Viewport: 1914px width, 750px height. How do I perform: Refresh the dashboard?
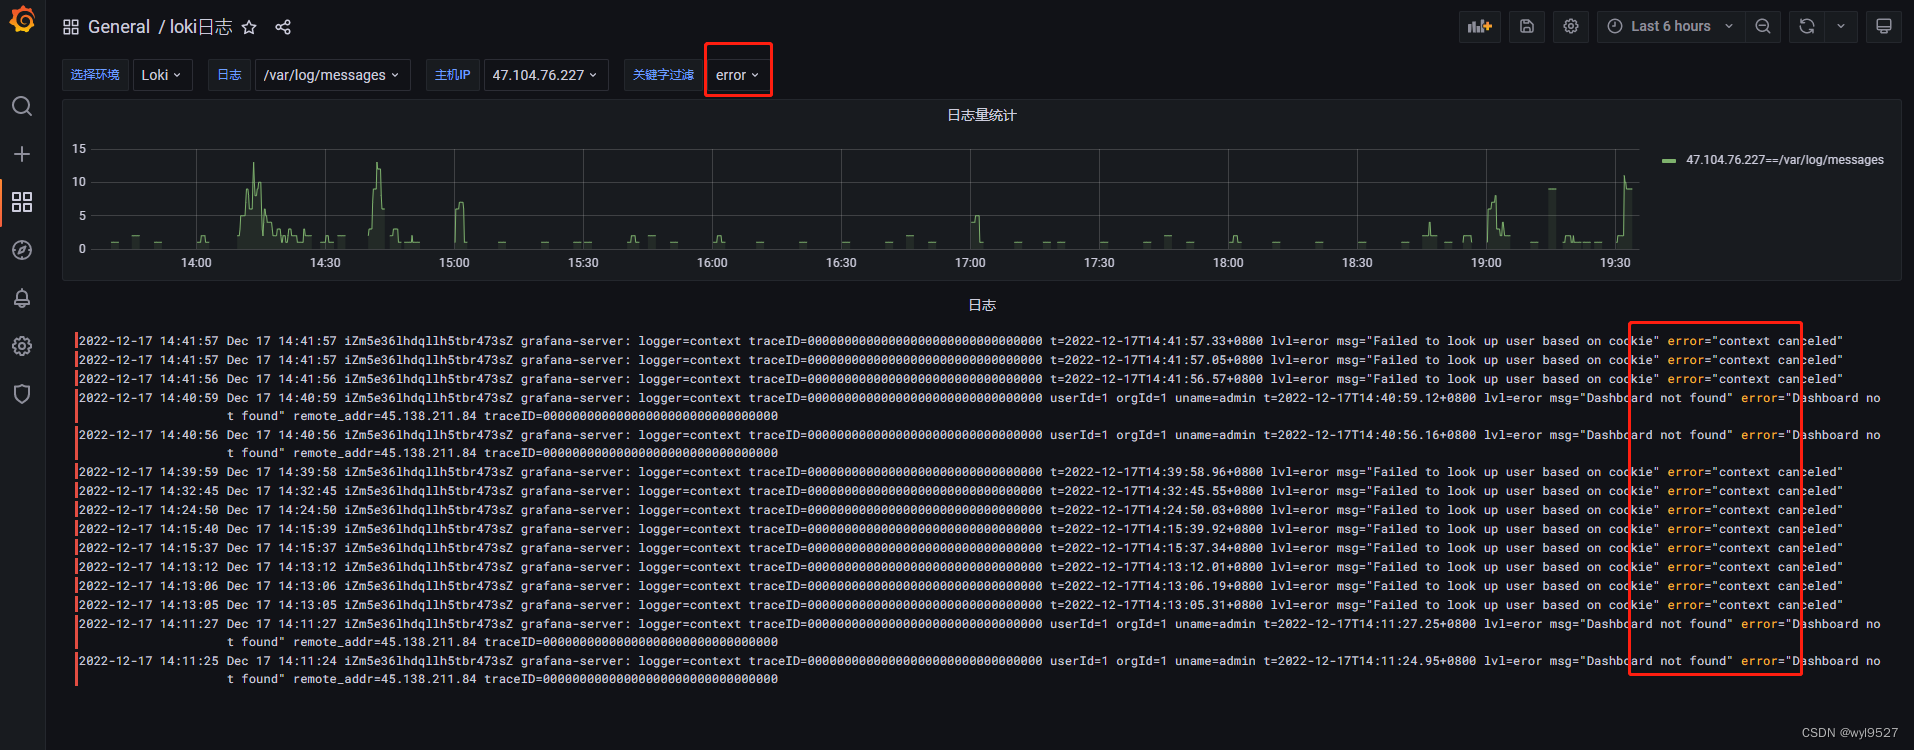point(1807,27)
